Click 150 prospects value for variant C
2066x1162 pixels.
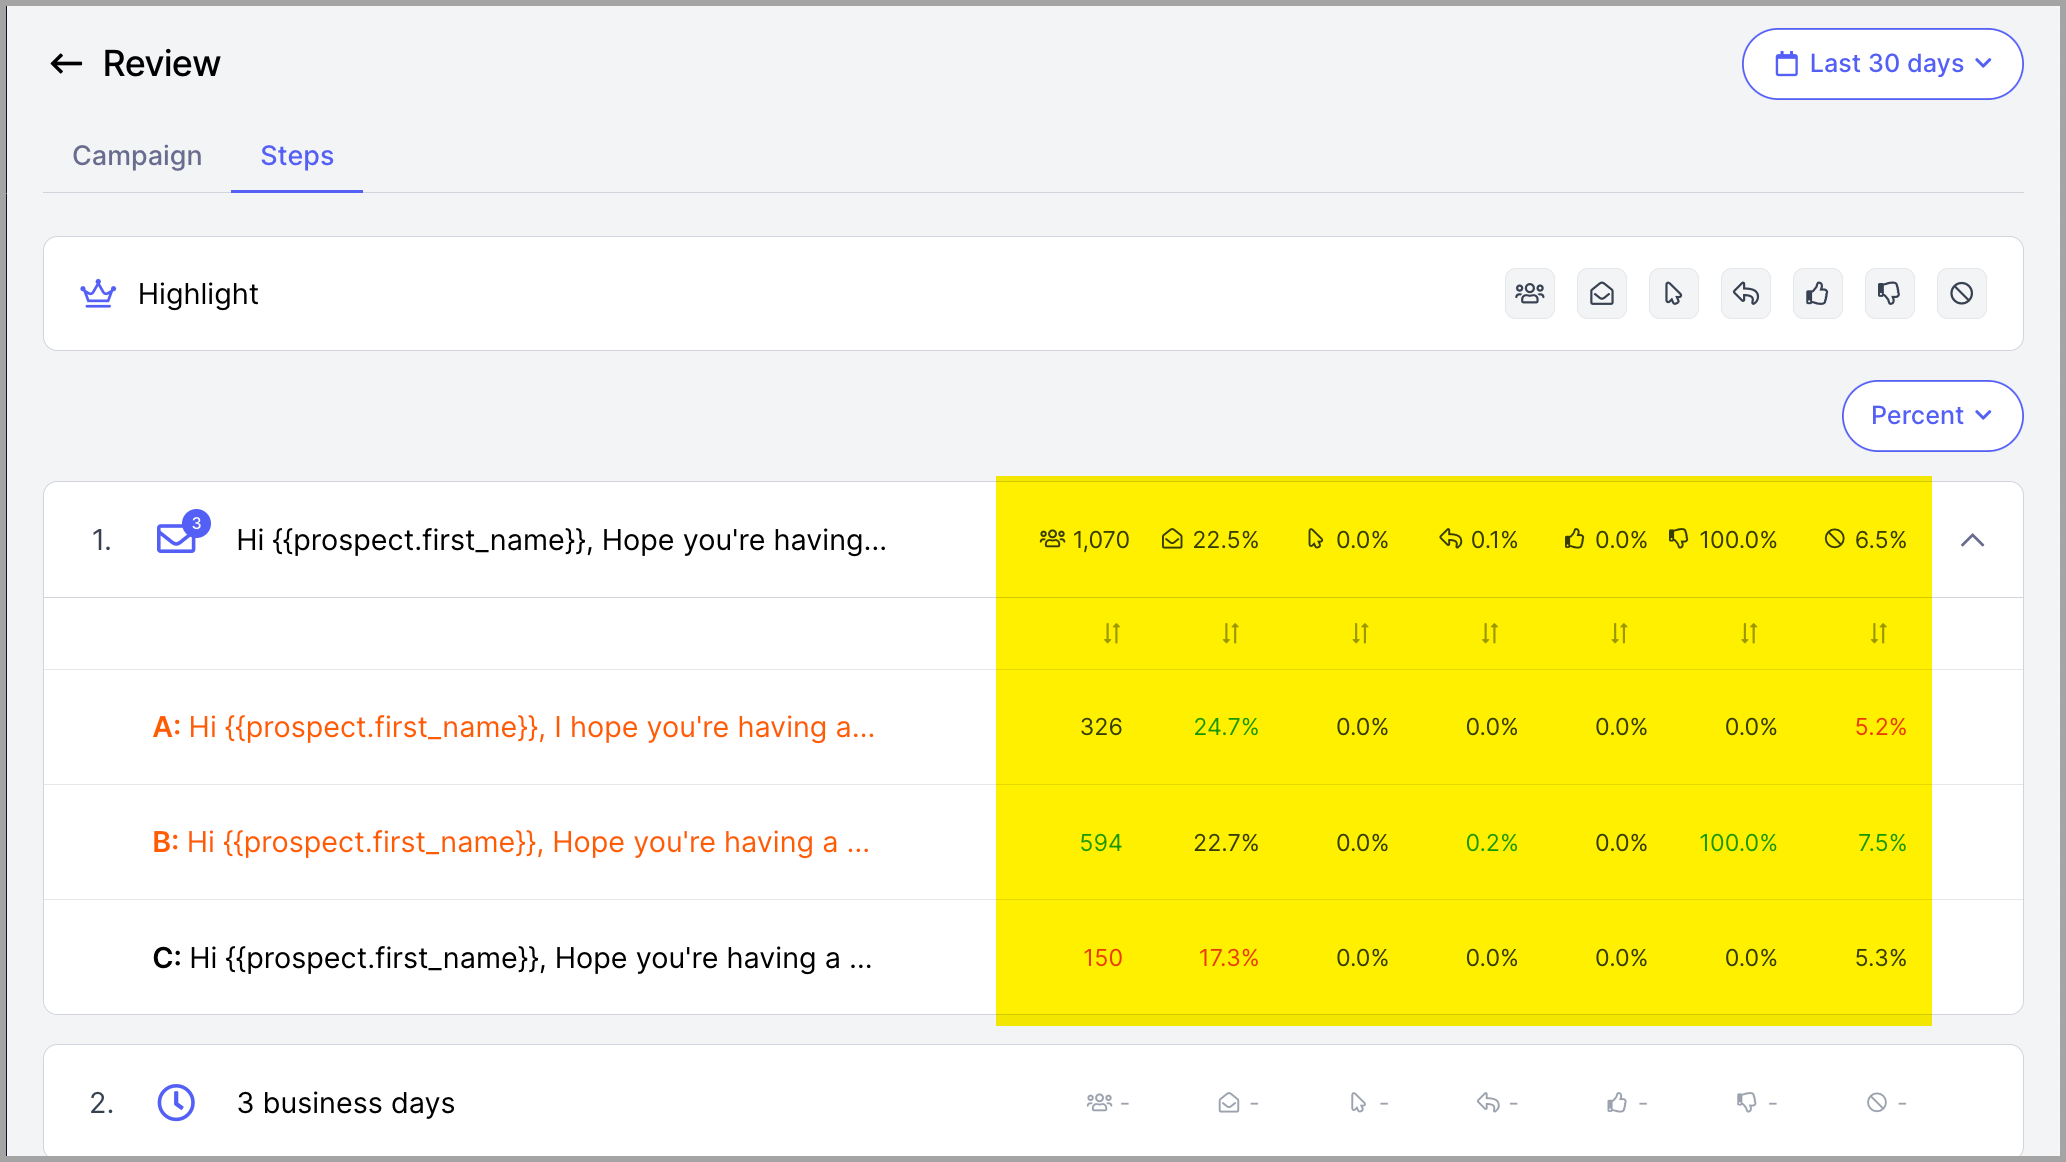1103,959
